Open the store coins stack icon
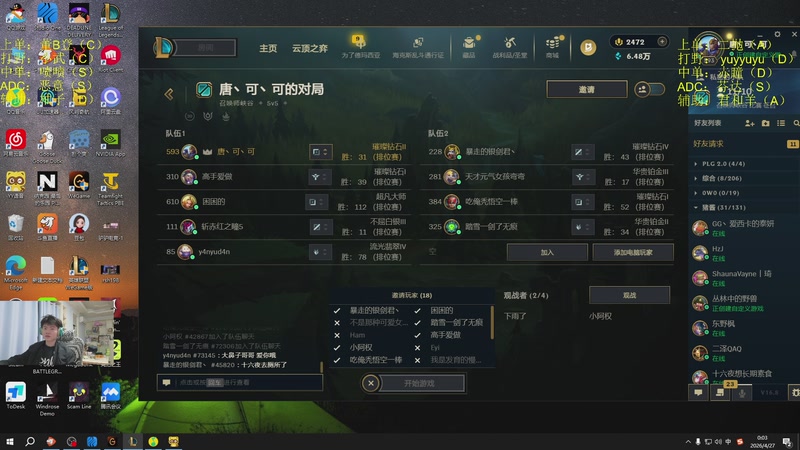Screen dimensions: 800x450 553,44
